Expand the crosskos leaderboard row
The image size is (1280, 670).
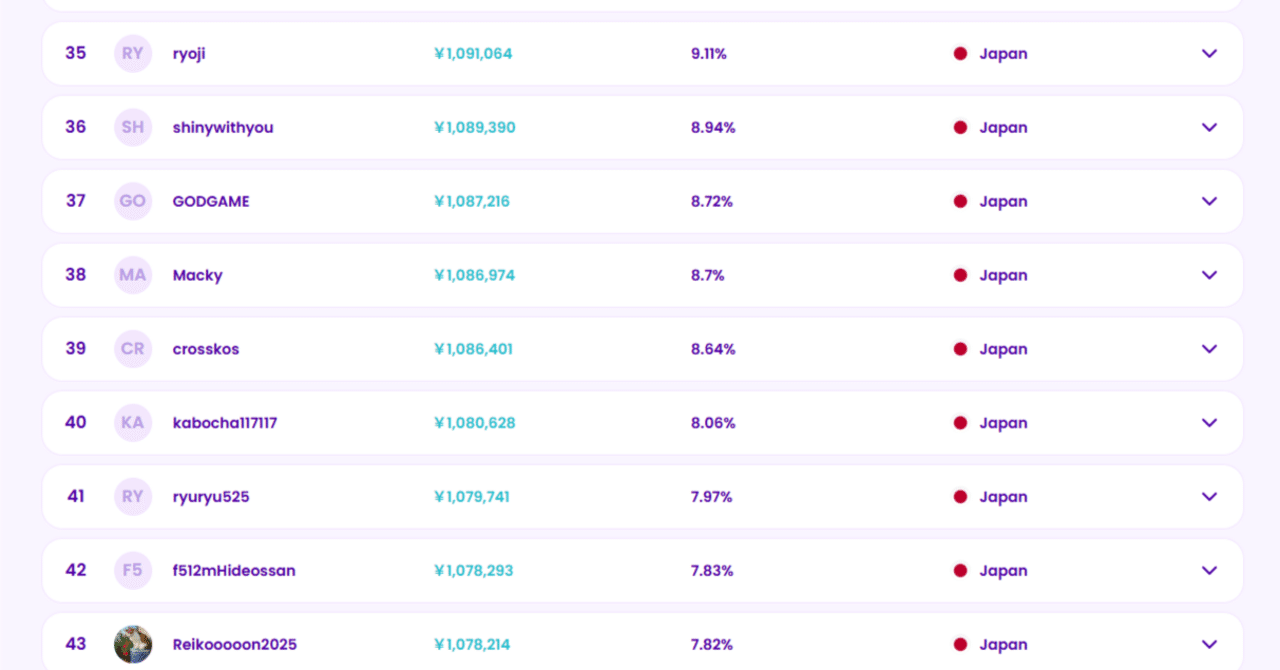(x=1209, y=350)
